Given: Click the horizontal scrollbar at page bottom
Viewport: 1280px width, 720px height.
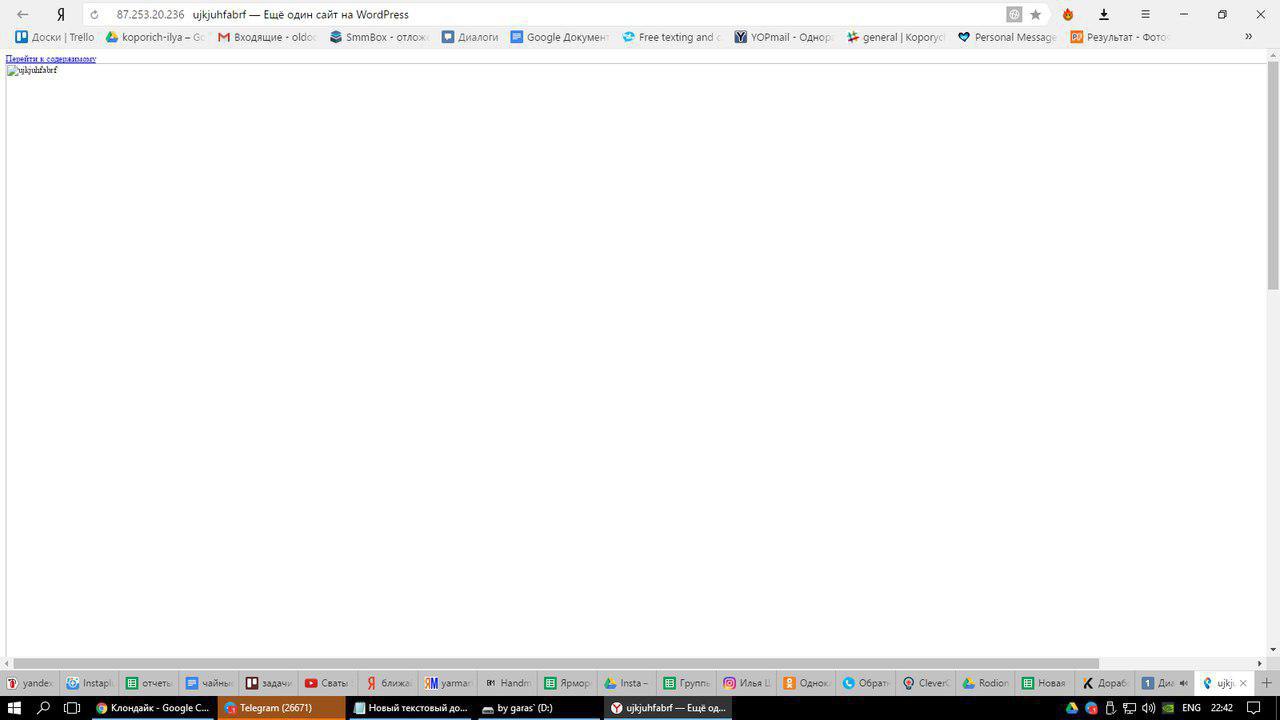Looking at the screenshot, I should [x=556, y=663].
